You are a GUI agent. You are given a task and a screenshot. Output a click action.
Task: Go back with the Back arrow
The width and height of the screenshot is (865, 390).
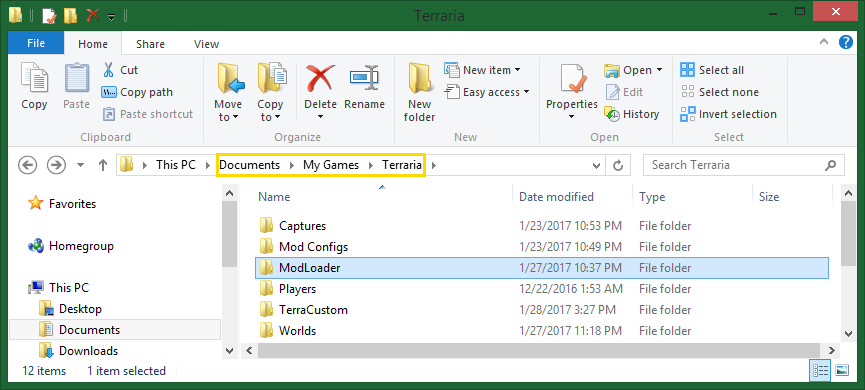(x=28, y=164)
